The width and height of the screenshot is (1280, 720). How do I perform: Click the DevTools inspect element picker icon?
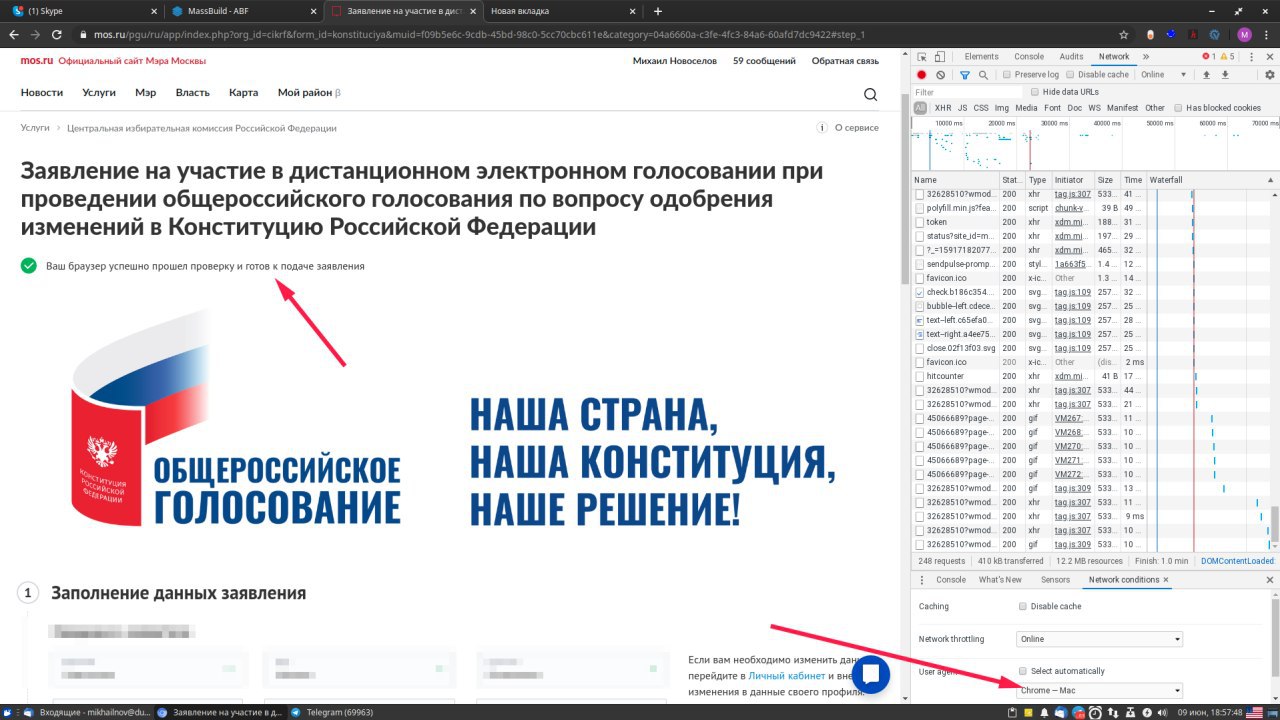point(922,57)
